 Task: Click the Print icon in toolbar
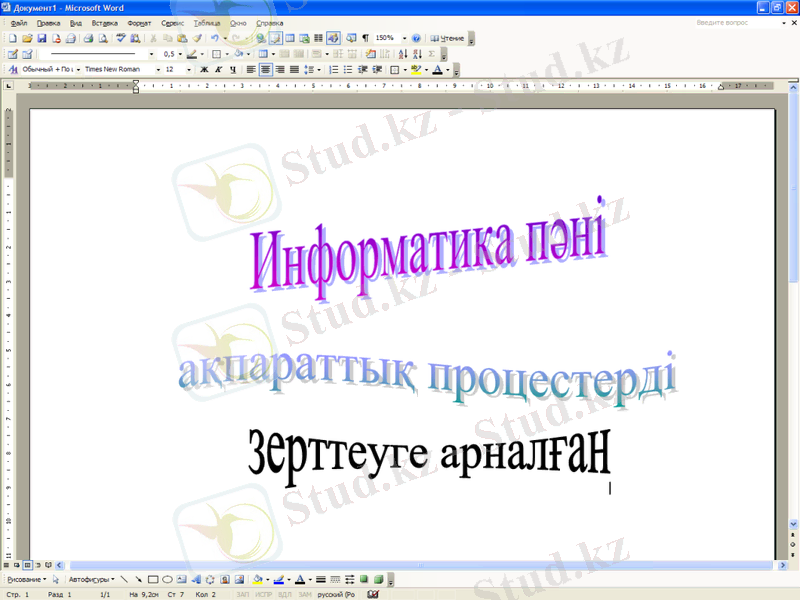click(88, 38)
